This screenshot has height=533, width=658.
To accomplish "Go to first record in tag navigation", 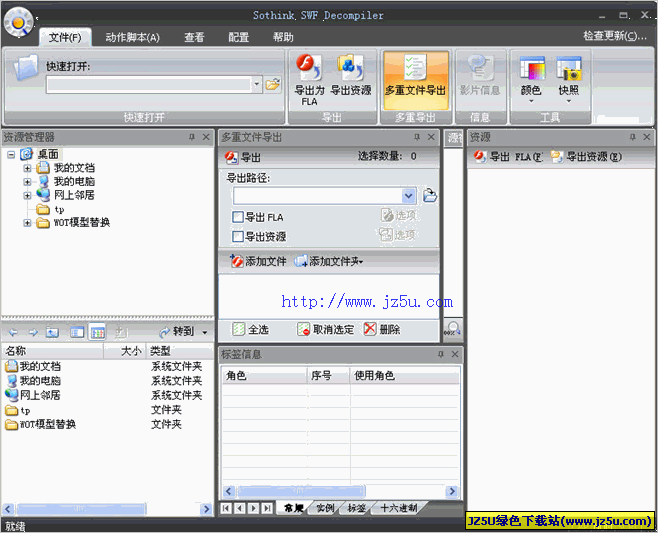I will tap(226, 508).
